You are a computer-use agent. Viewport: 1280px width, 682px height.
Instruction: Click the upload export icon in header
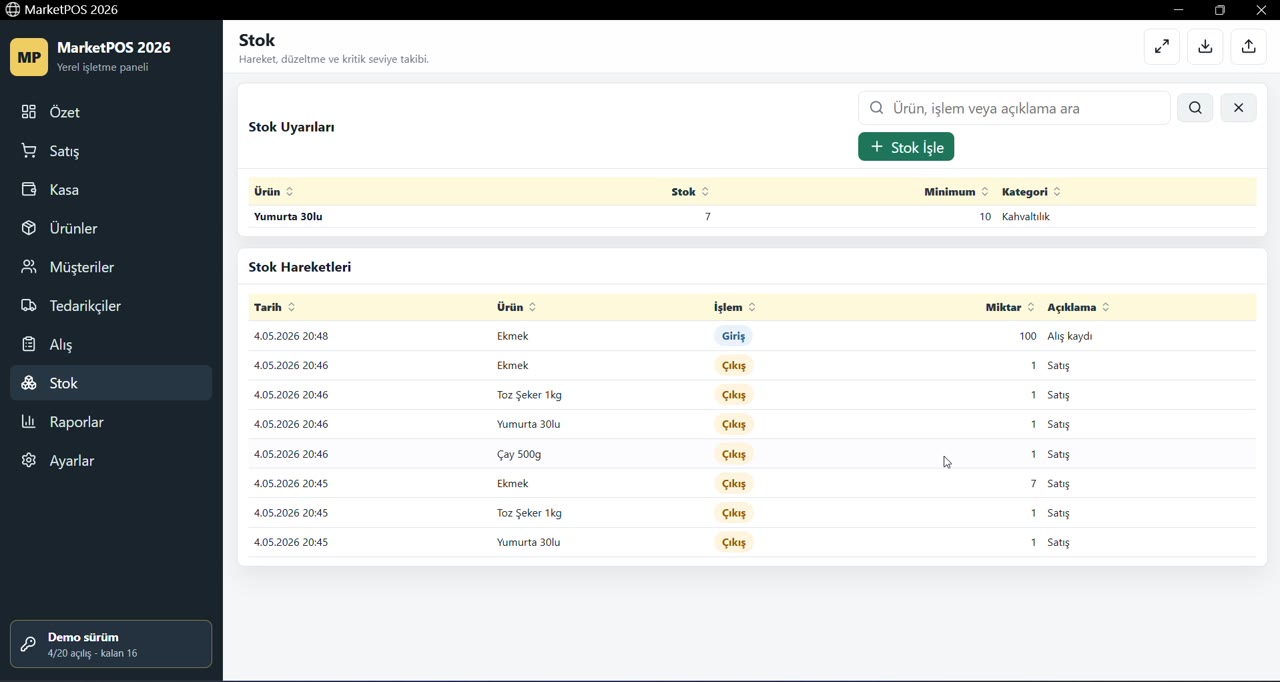click(x=1249, y=47)
